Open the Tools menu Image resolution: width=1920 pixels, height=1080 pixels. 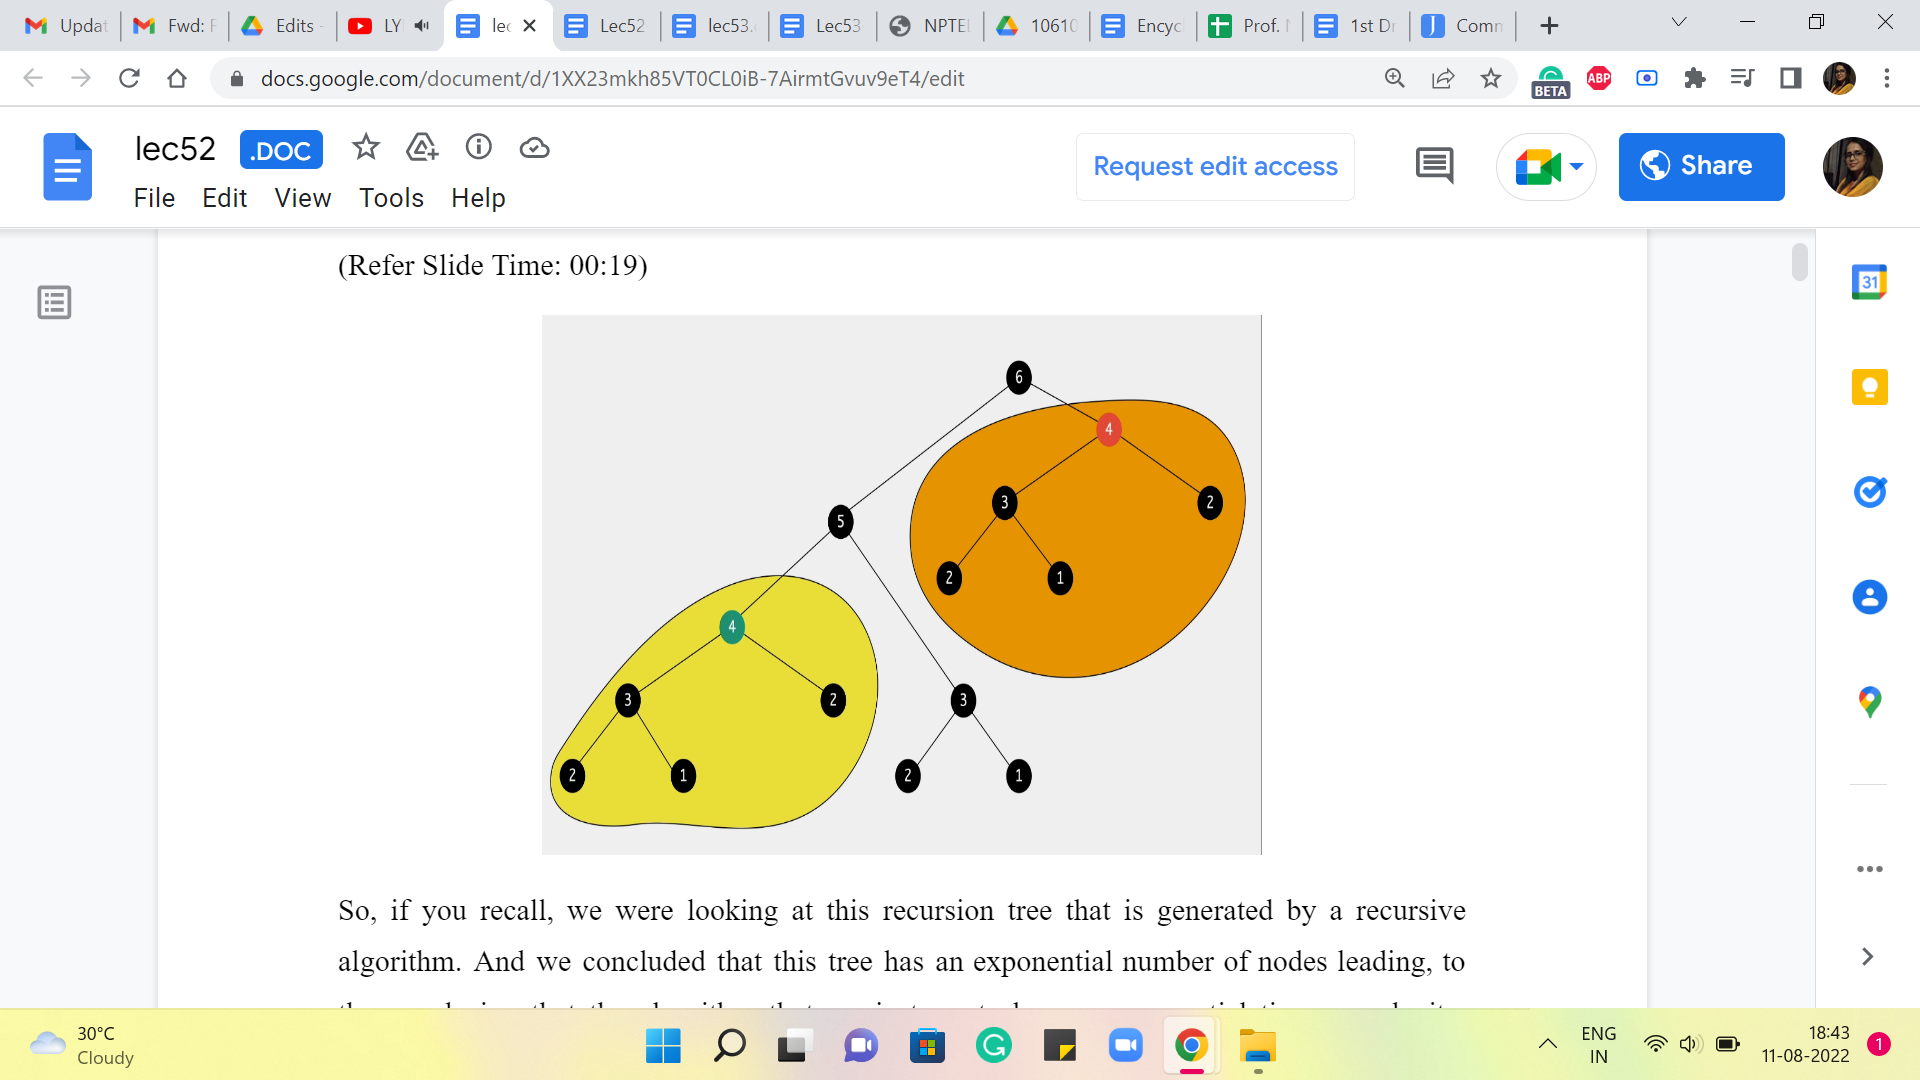click(391, 198)
